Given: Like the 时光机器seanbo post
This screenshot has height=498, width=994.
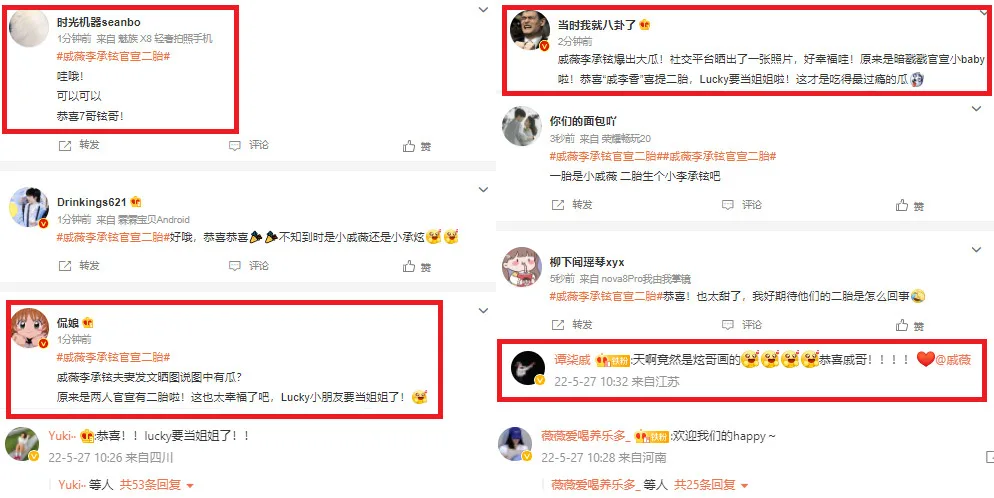Looking at the screenshot, I should point(409,146).
